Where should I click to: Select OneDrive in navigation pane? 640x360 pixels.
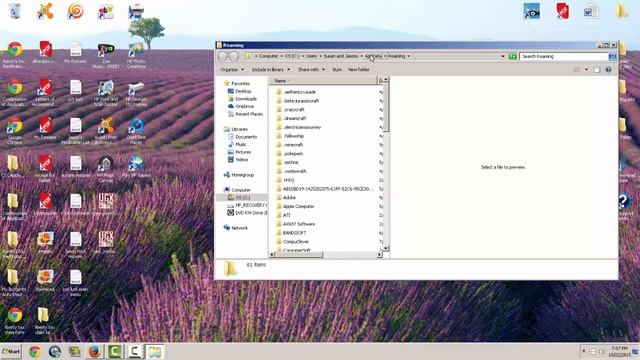[x=244, y=106]
